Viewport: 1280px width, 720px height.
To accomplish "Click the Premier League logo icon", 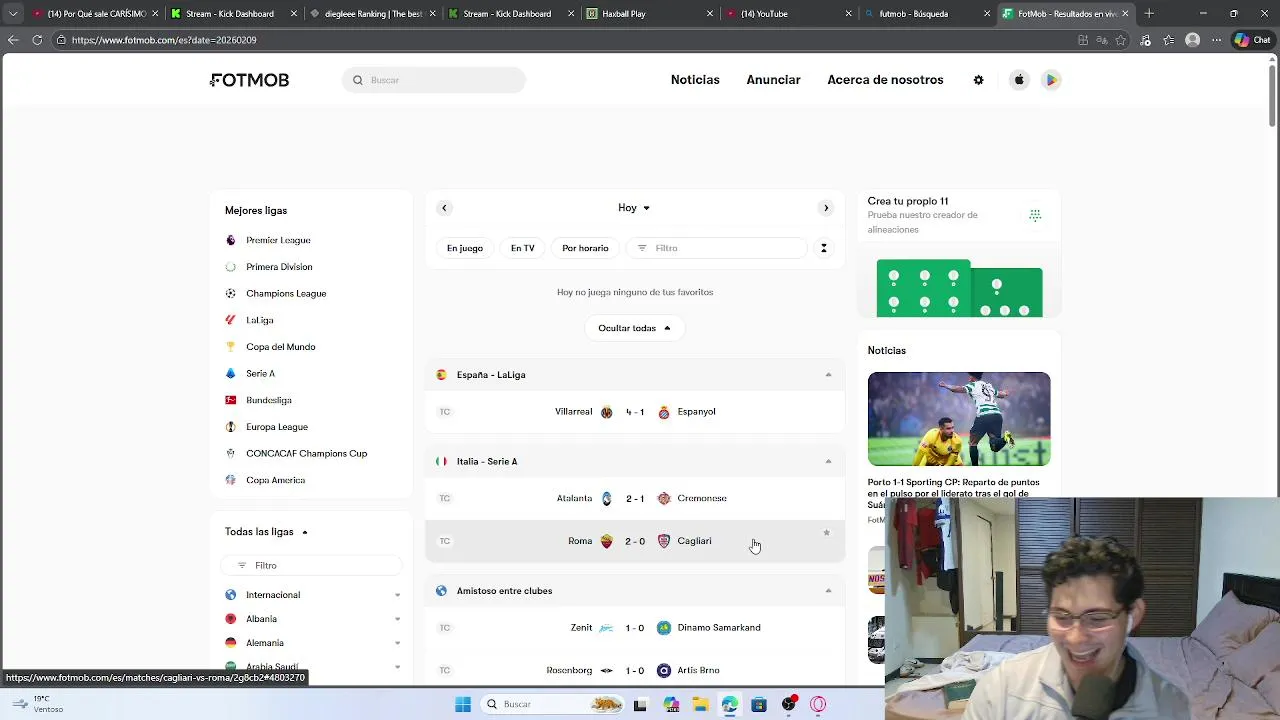I will click(x=231, y=240).
